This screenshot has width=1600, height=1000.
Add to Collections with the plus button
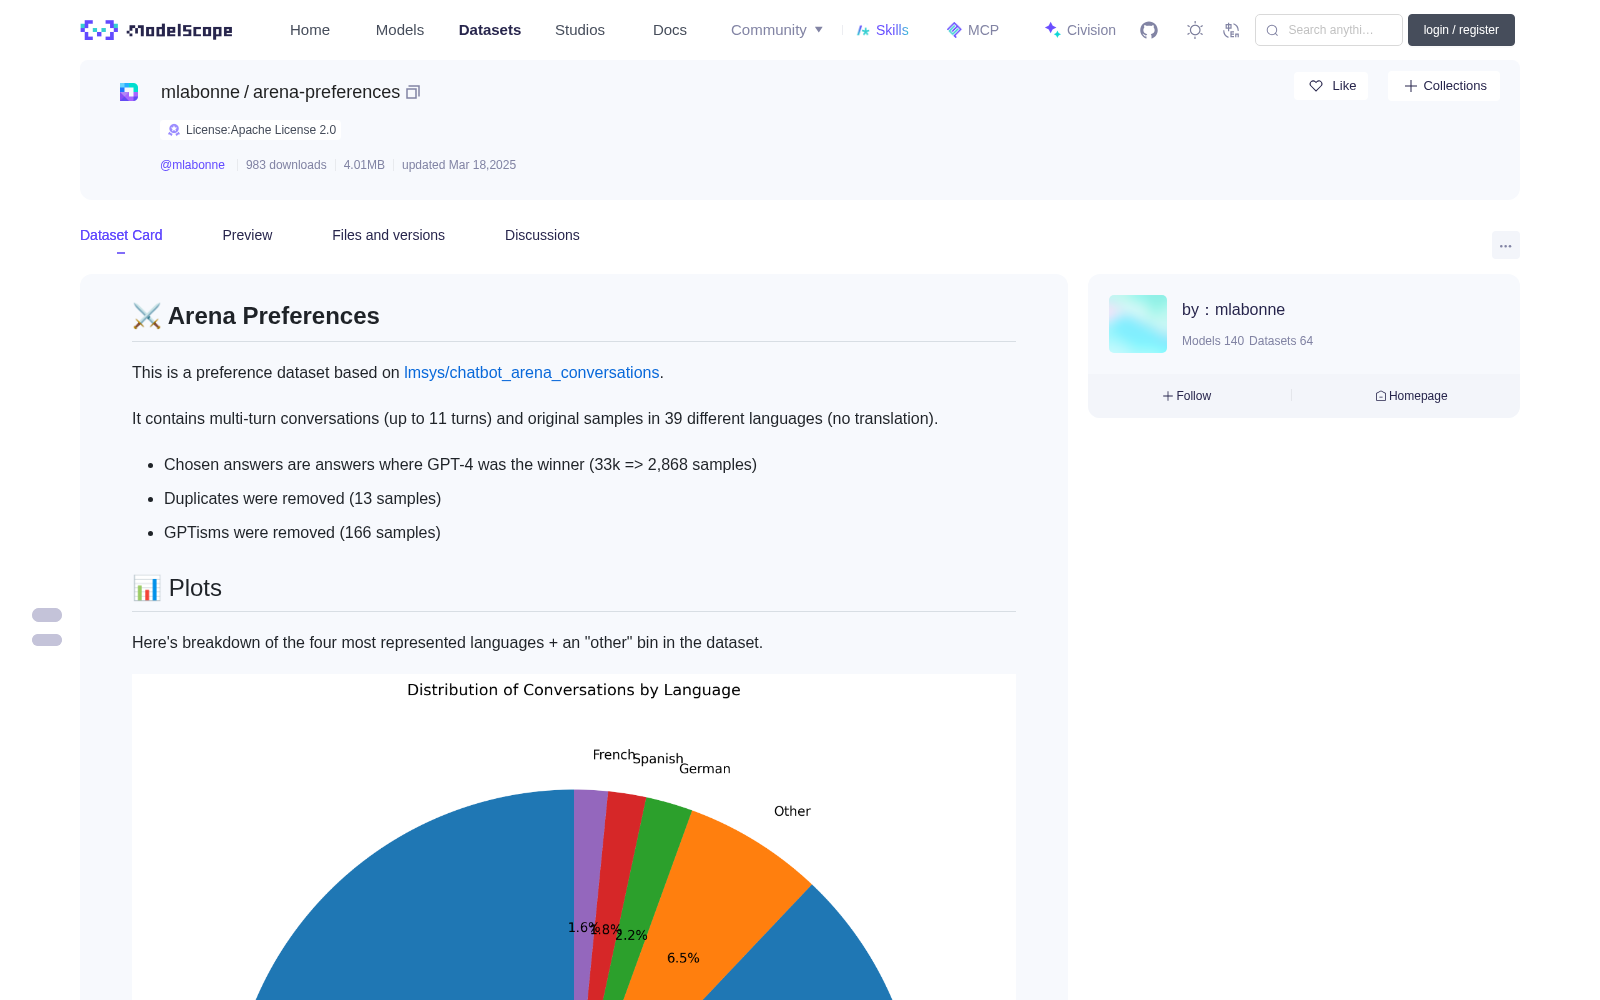pyautogui.click(x=1444, y=86)
